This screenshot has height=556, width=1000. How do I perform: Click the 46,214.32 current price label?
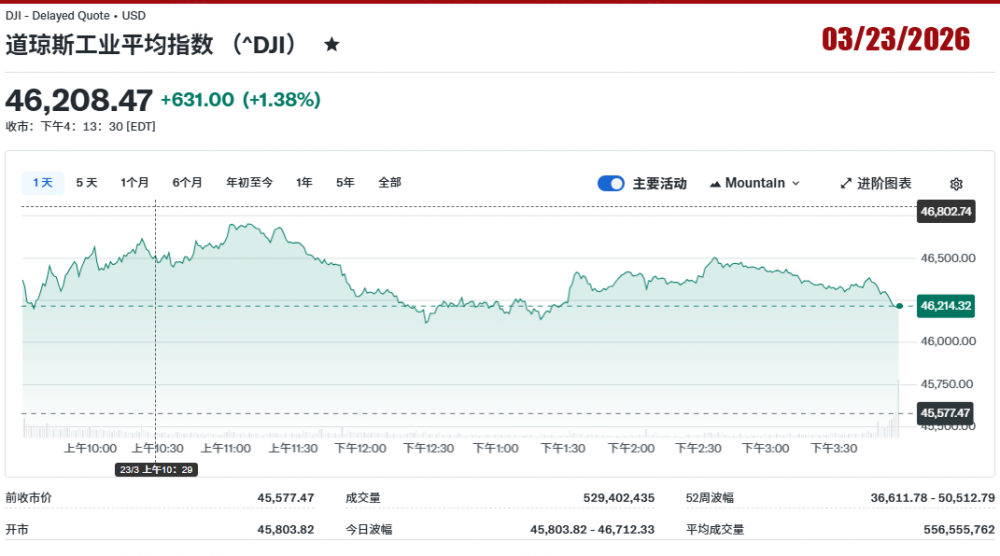[x=945, y=306]
